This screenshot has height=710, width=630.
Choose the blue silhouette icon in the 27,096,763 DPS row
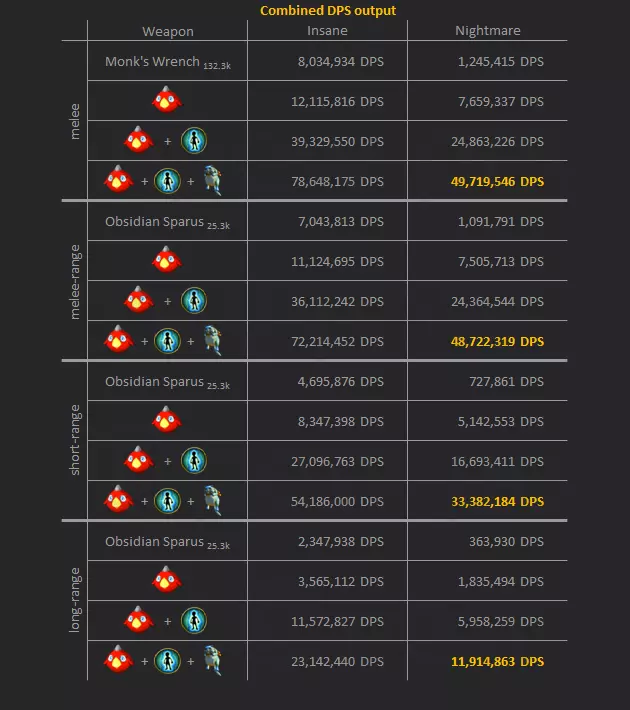(194, 461)
